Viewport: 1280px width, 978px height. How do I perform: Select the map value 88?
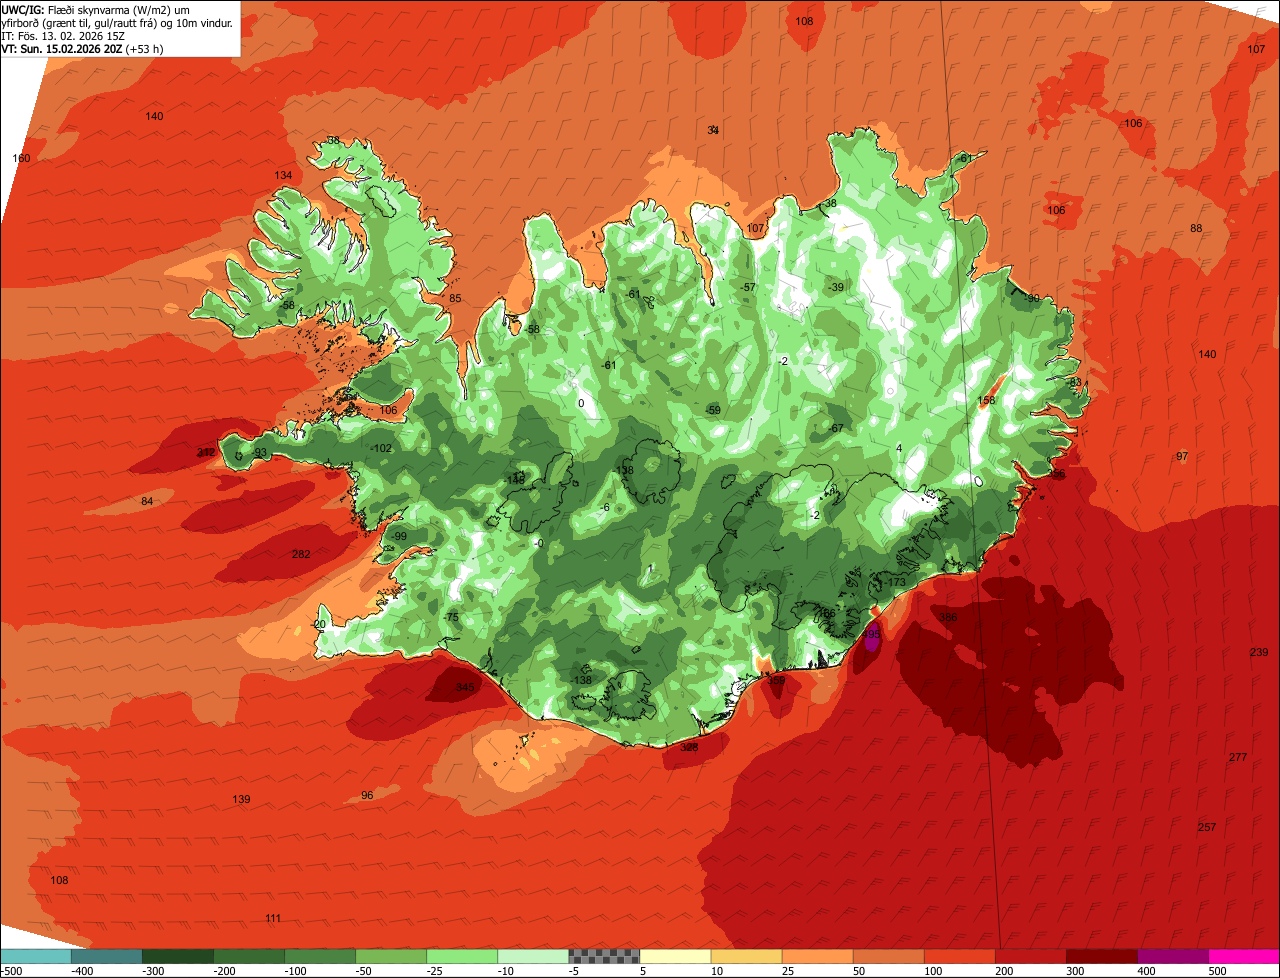(x=1196, y=229)
